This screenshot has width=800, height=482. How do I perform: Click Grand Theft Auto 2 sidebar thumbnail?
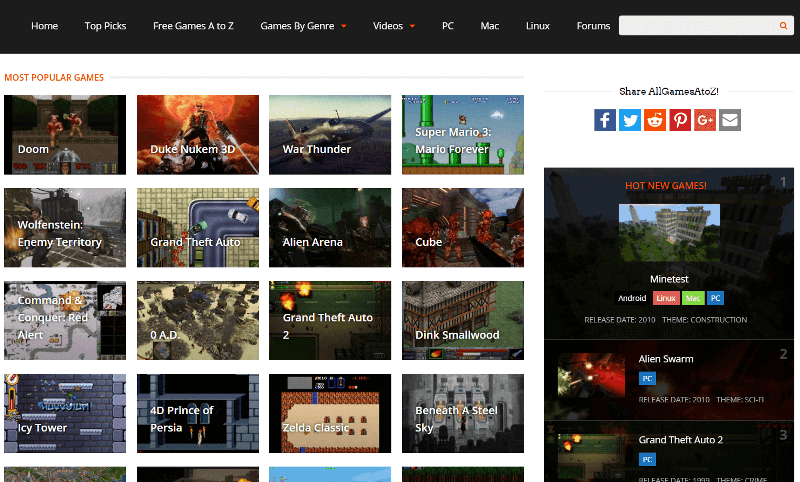click(591, 458)
